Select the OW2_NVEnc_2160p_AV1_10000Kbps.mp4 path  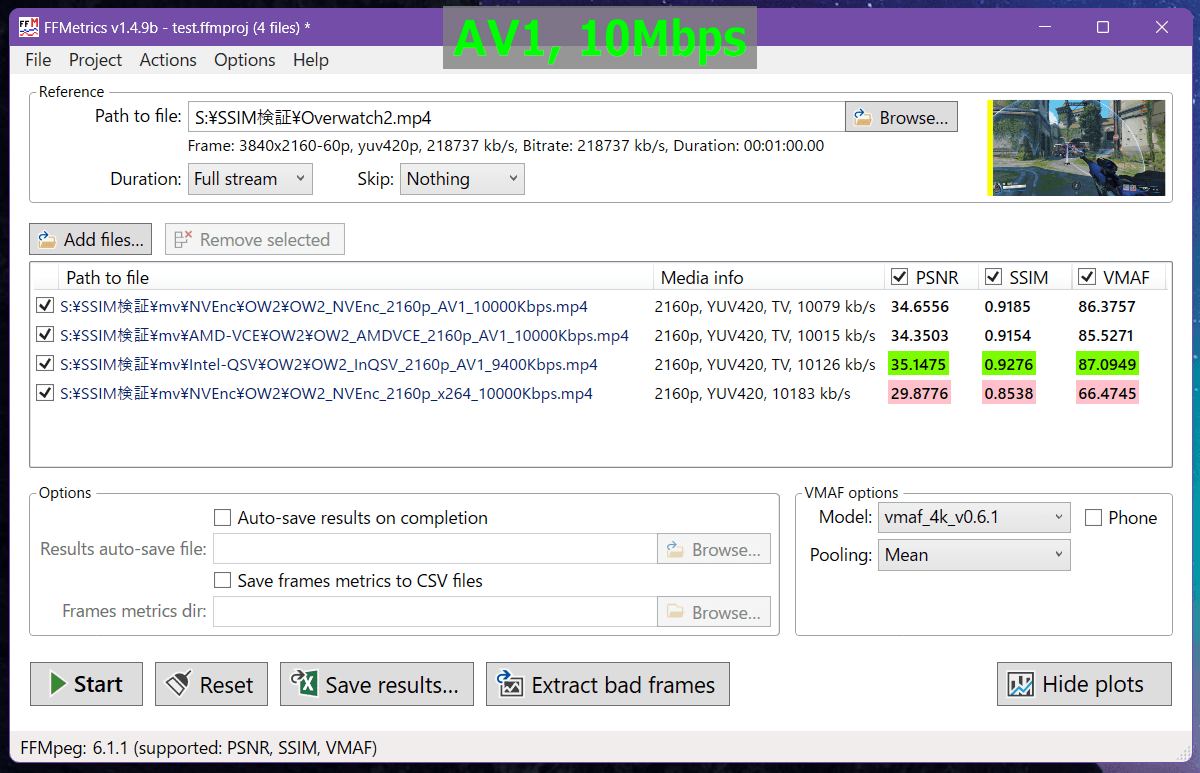click(x=324, y=306)
